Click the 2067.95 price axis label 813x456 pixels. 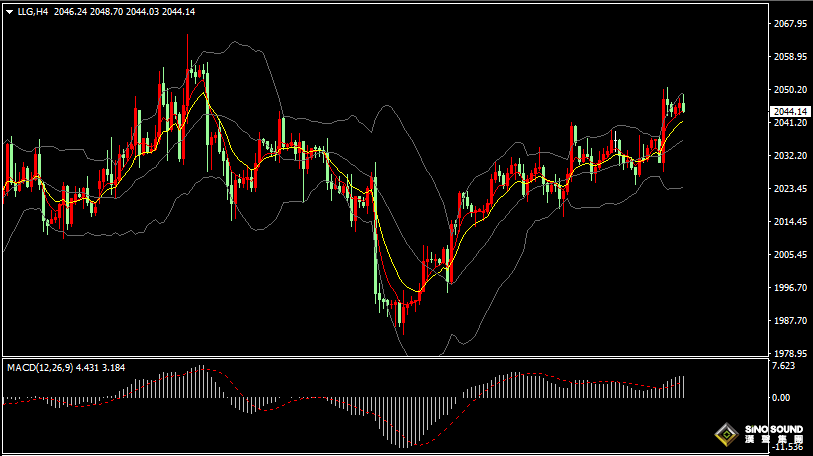coord(790,23)
